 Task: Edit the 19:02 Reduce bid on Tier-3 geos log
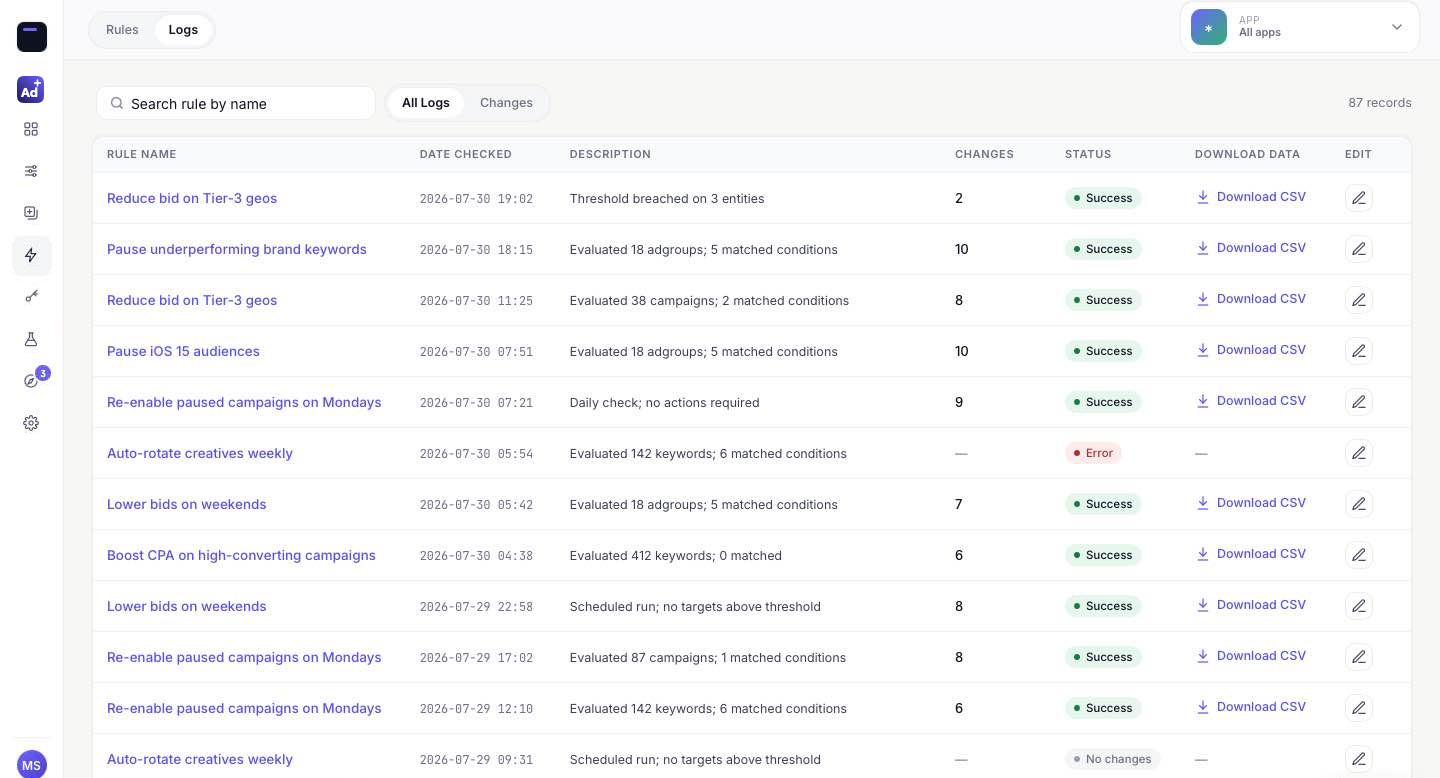1358,198
